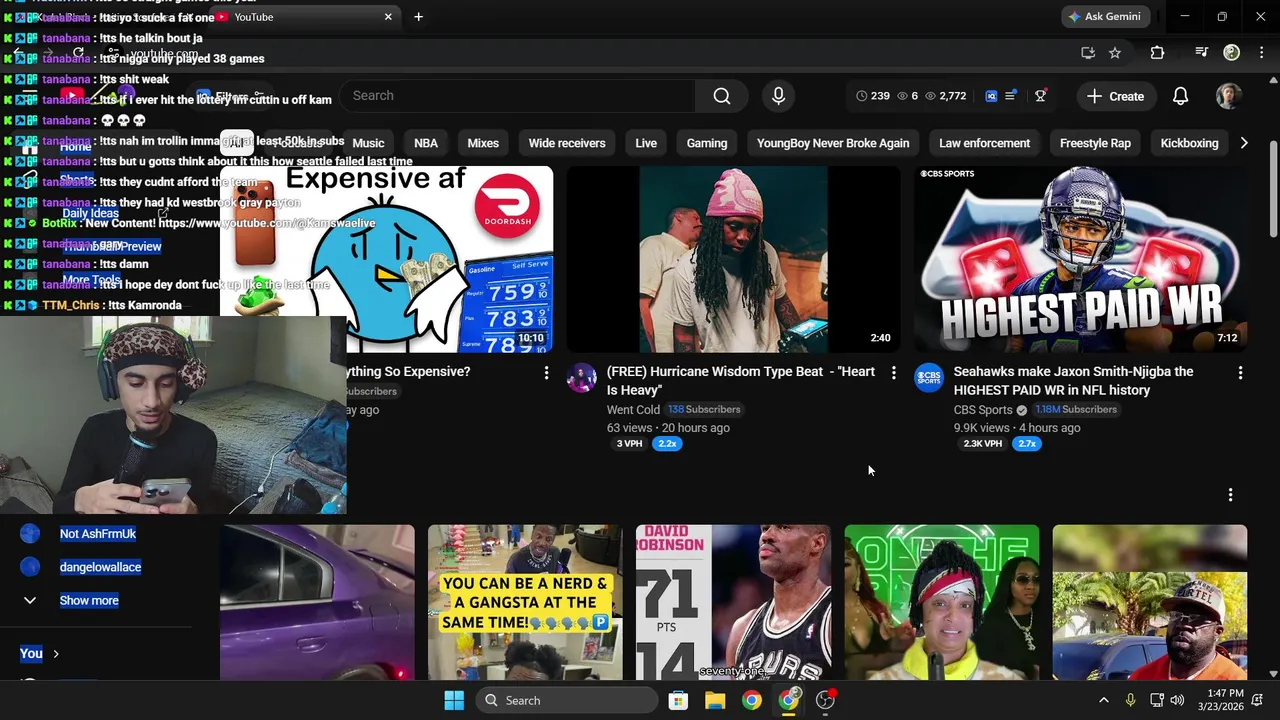Viewport: 1280px width, 720px height.
Task: Open a new browser tab
Action: click(418, 17)
